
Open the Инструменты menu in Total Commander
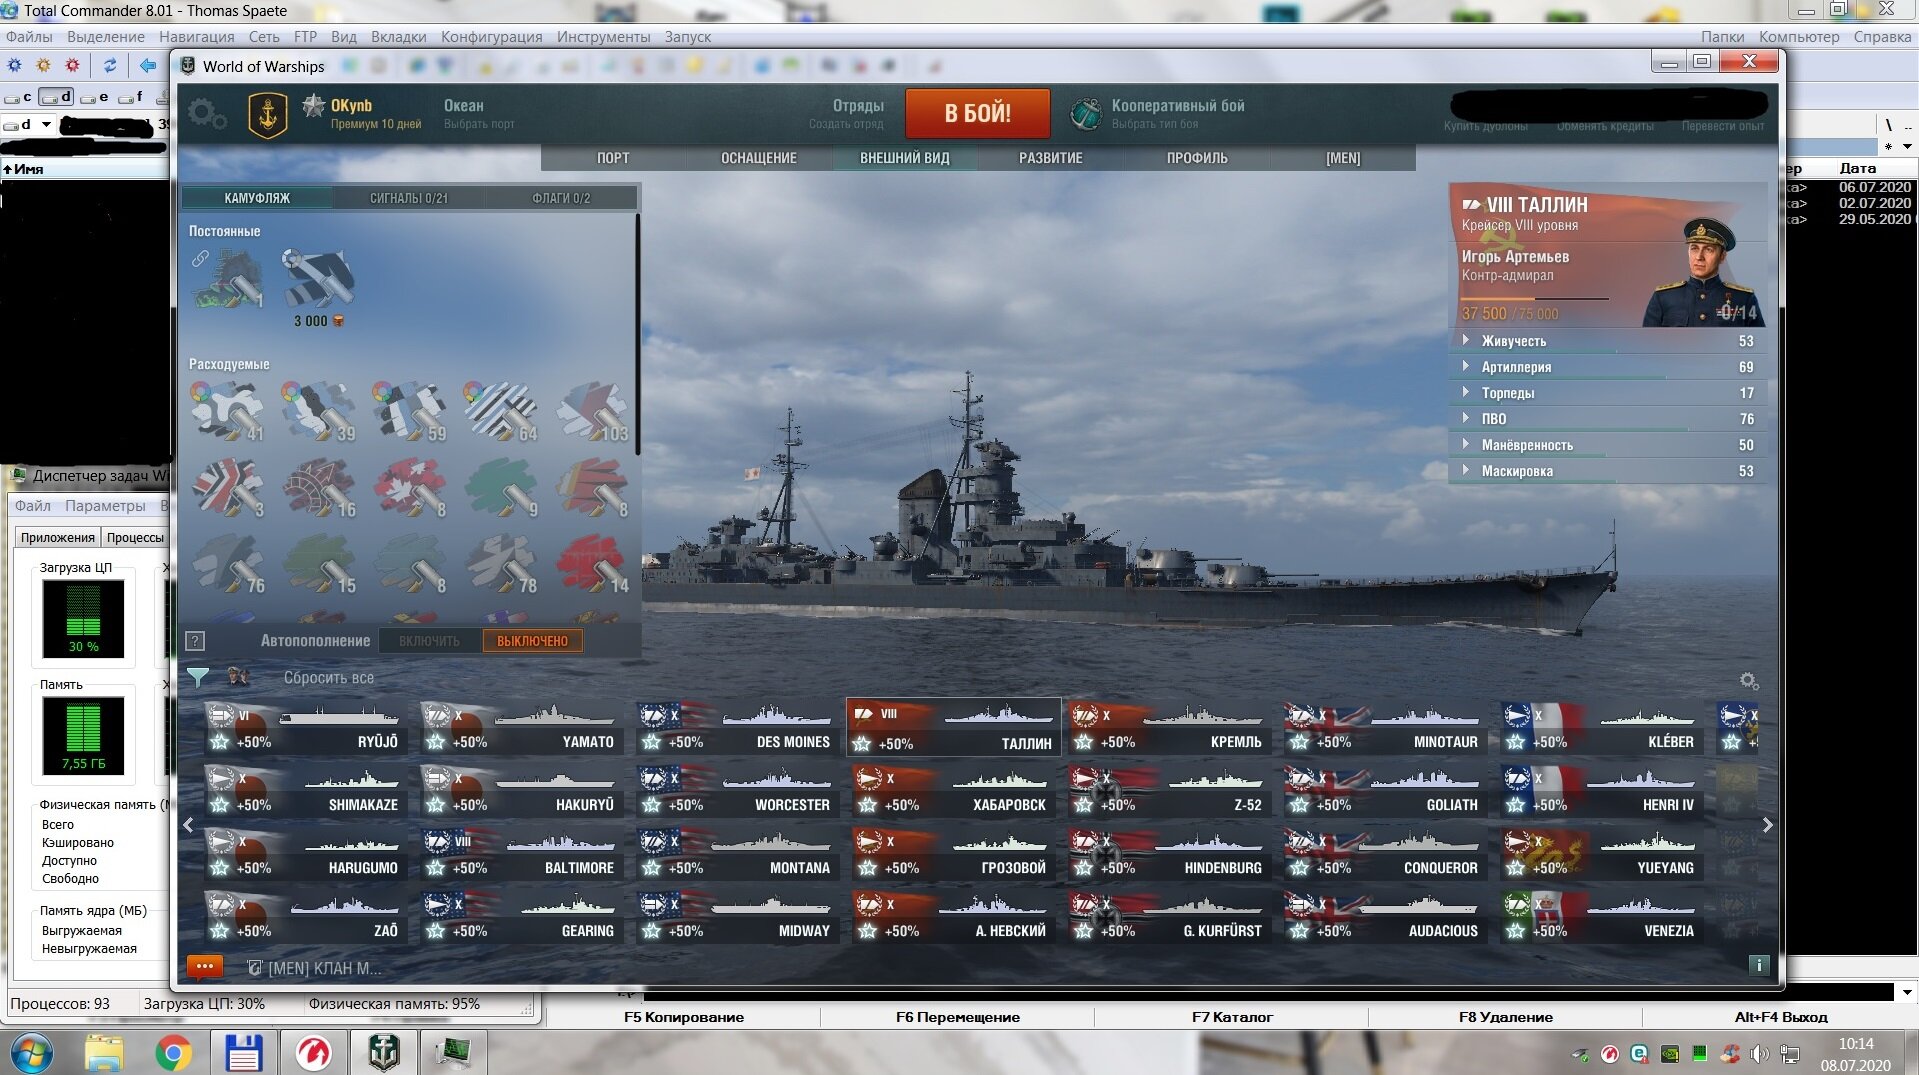tap(603, 37)
